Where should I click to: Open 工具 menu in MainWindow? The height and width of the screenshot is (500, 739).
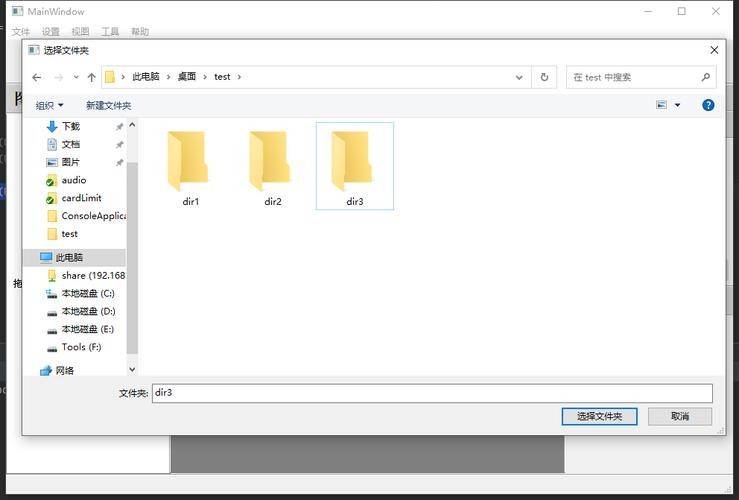110,32
